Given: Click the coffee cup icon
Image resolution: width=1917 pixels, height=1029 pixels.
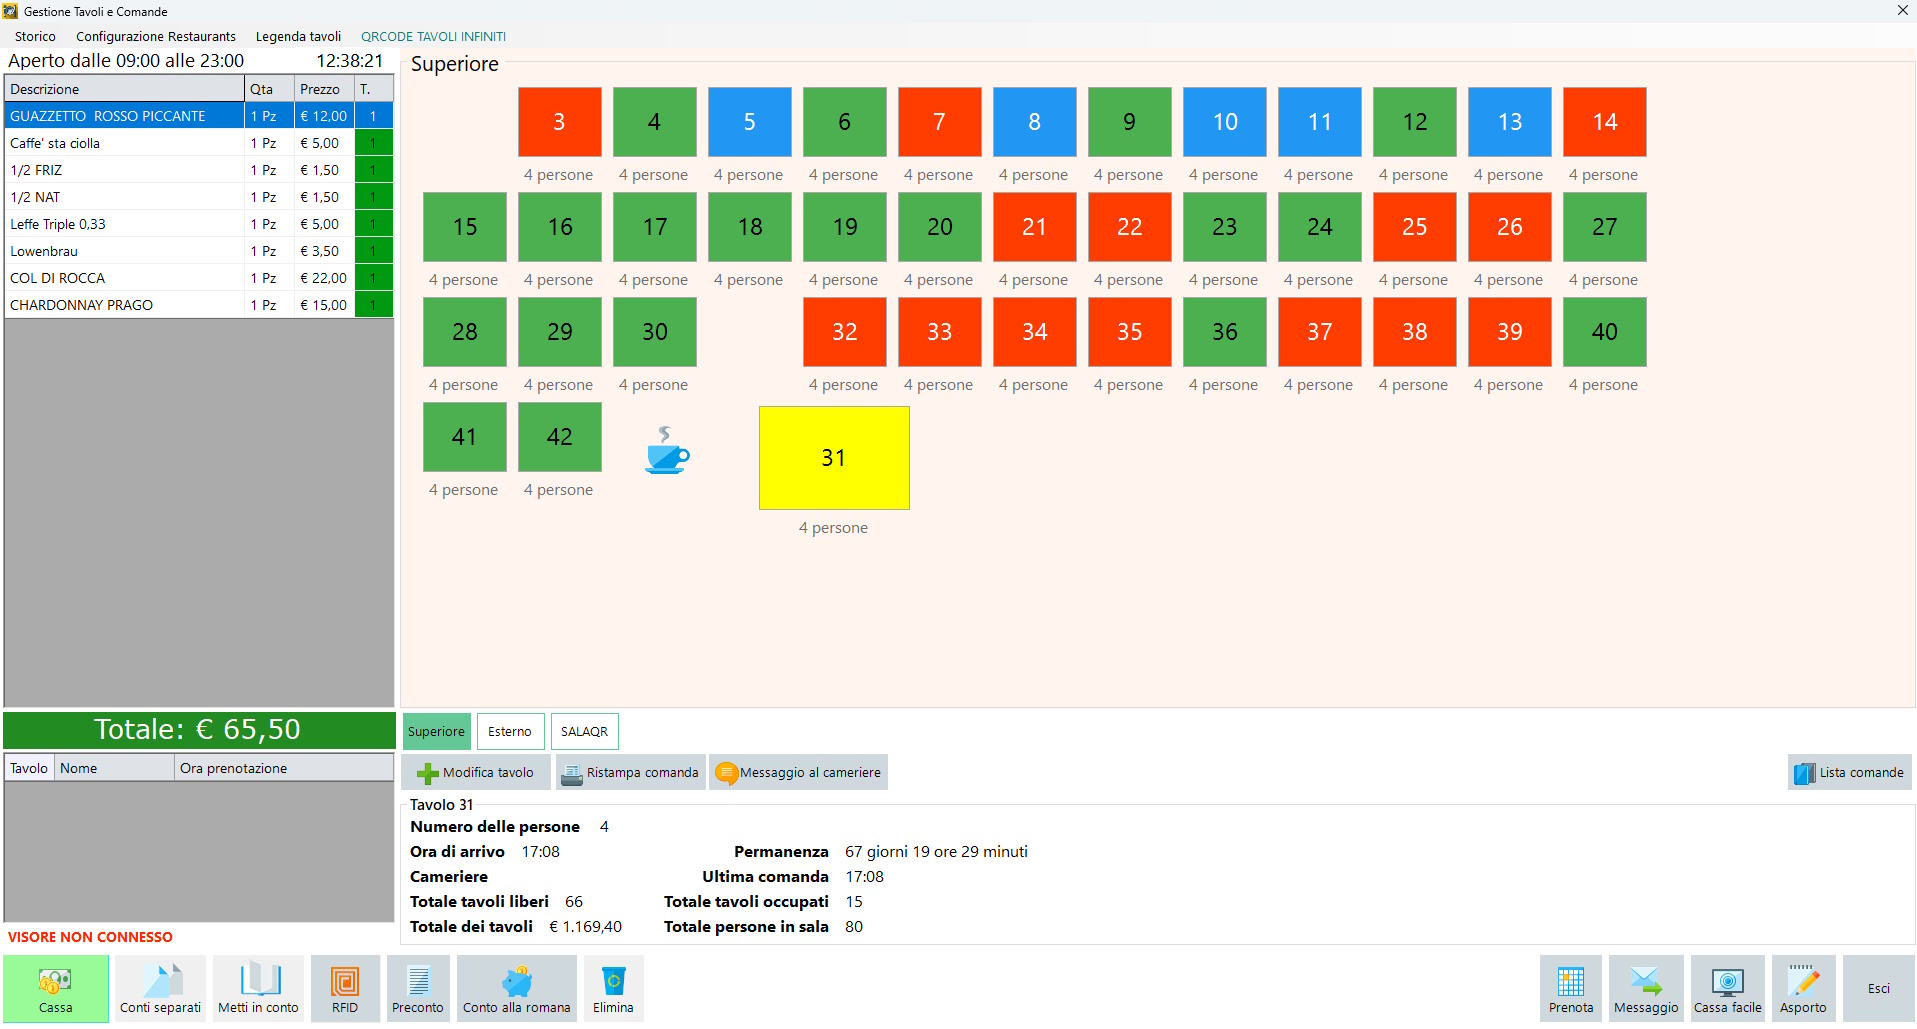Looking at the screenshot, I should tap(666, 451).
